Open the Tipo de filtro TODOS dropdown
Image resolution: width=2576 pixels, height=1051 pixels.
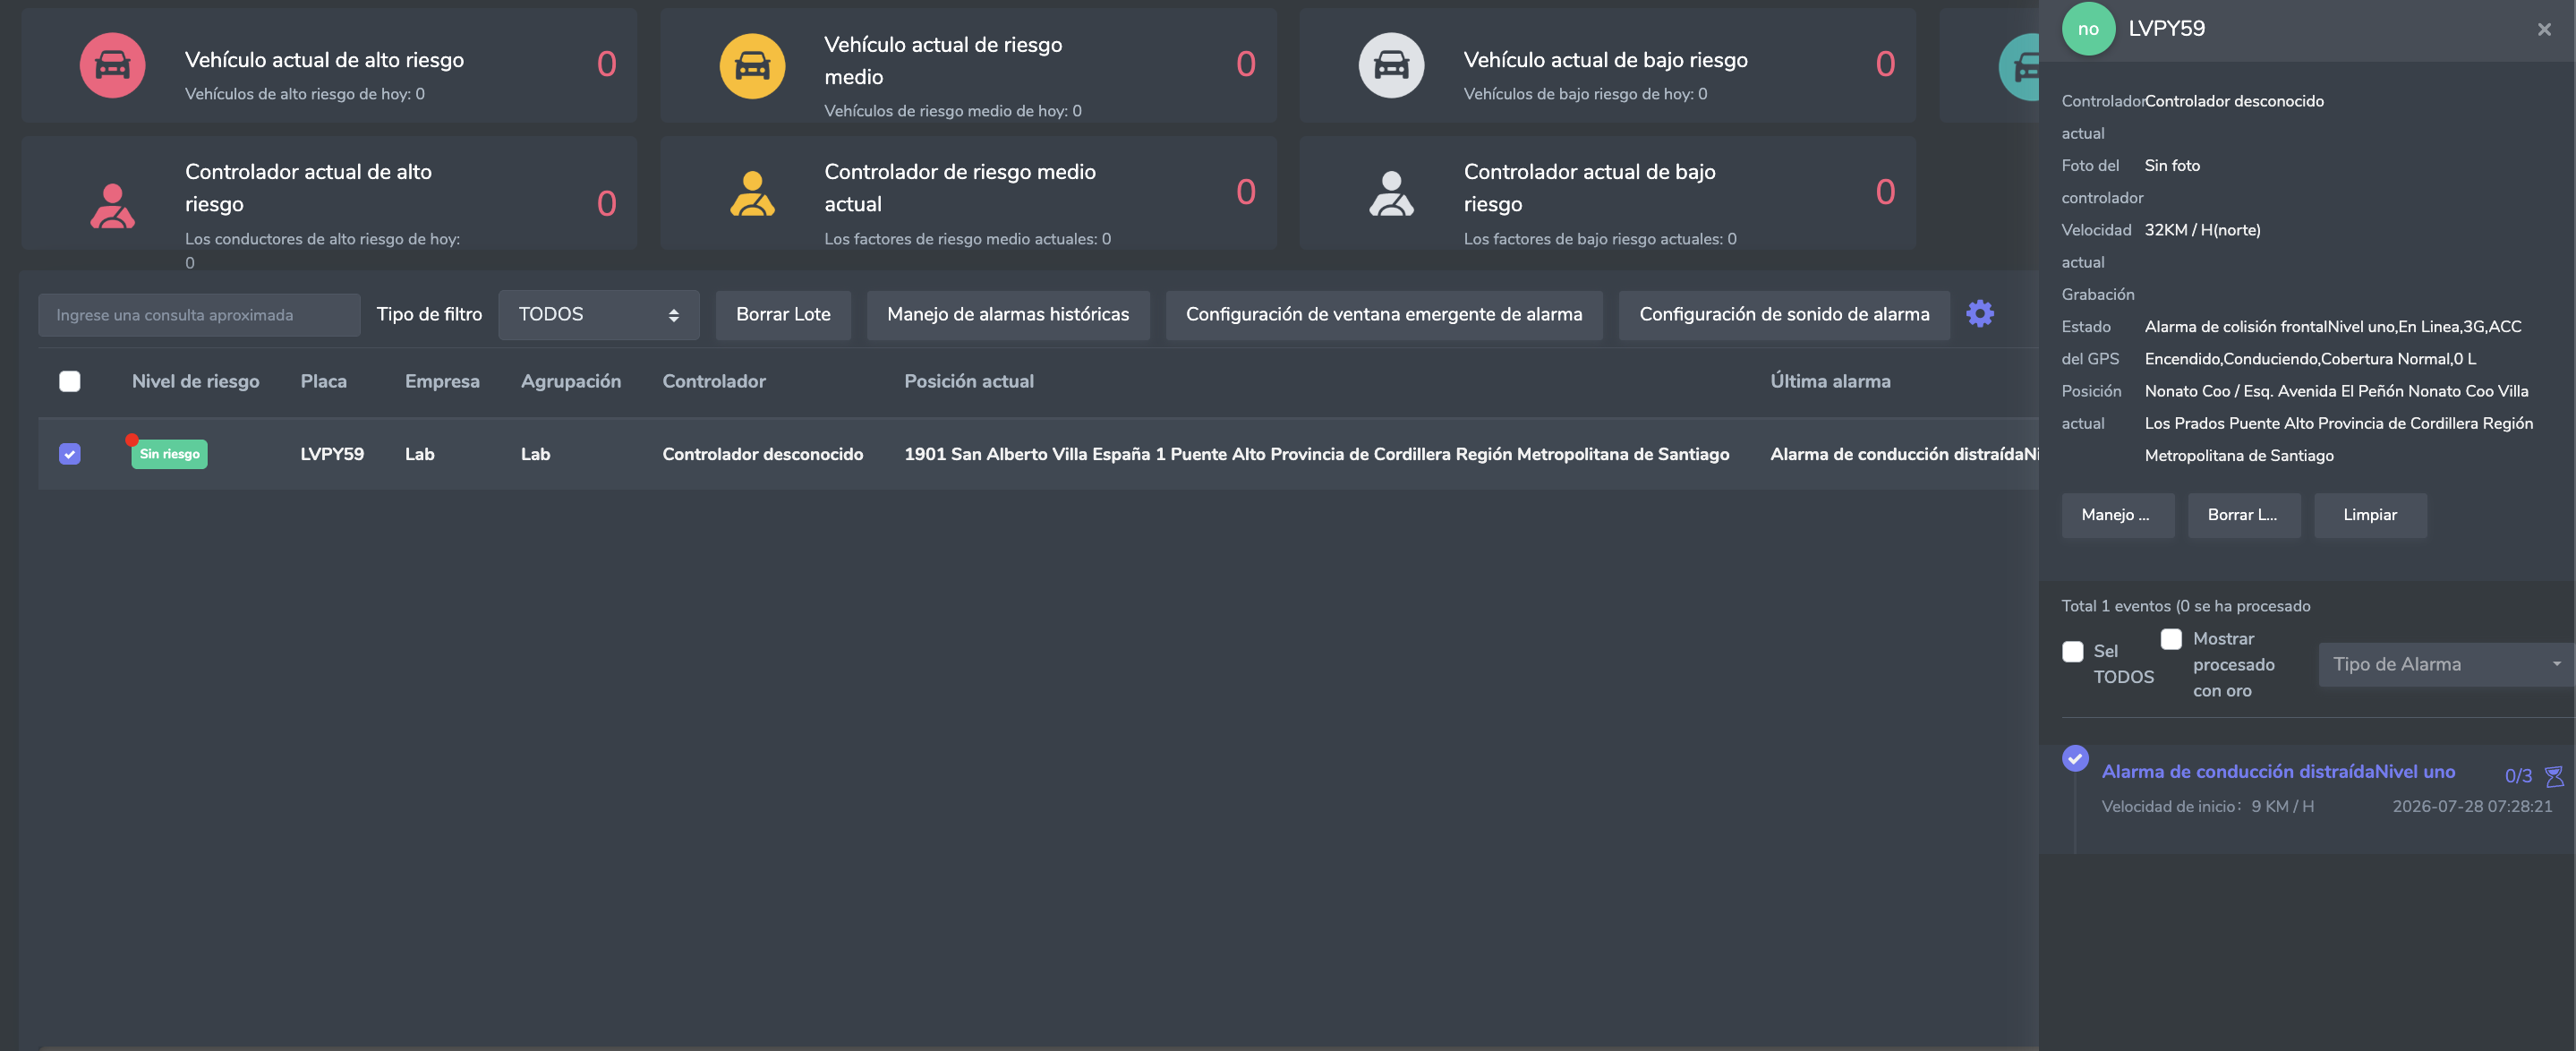coord(598,315)
